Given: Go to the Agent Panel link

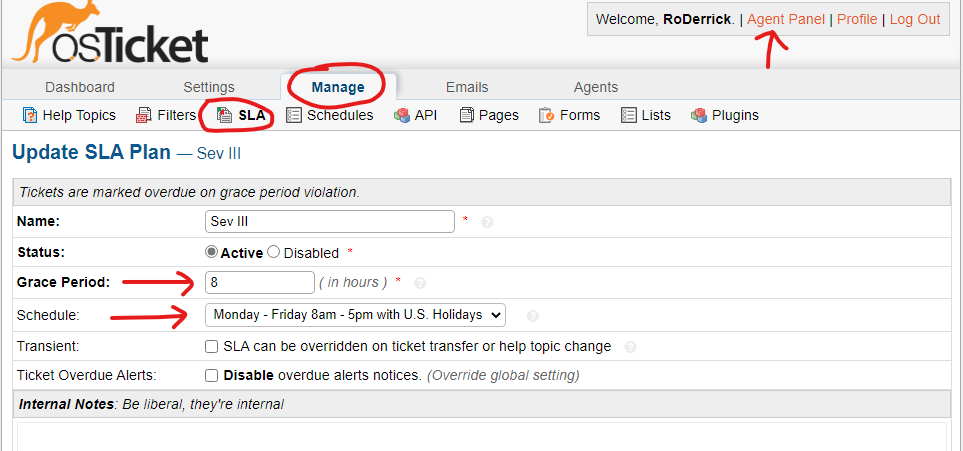Looking at the screenshot, I should click(x=786, y=19).
